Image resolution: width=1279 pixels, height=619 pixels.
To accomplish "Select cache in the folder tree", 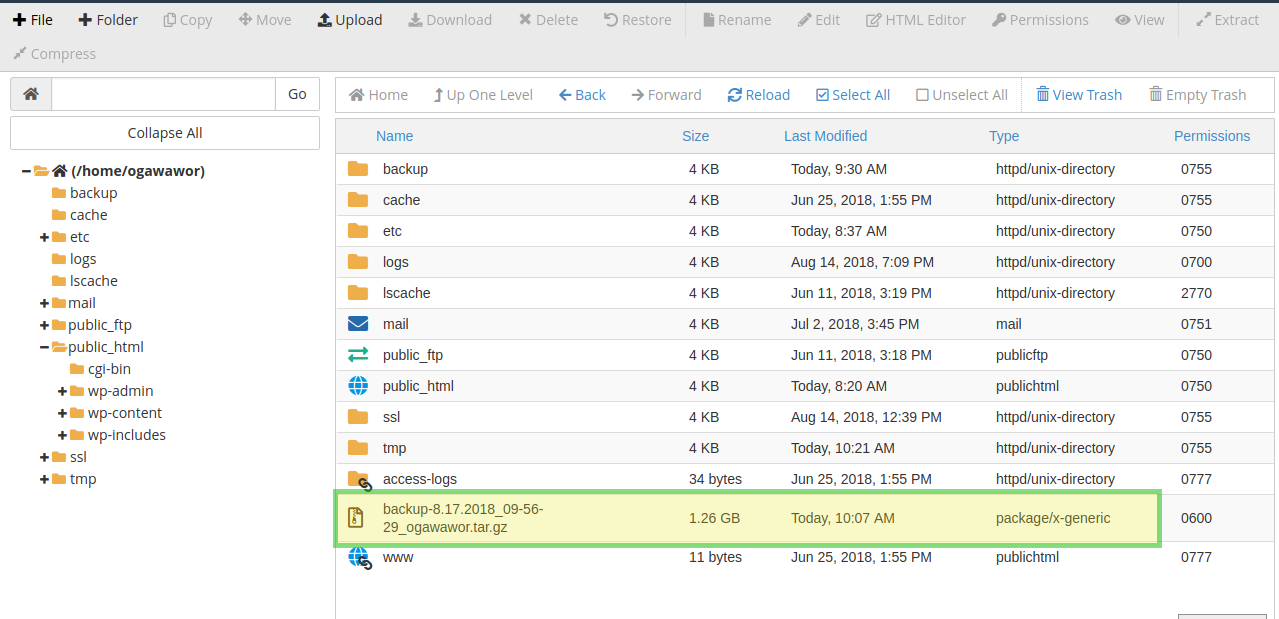I will click(88, 215).
